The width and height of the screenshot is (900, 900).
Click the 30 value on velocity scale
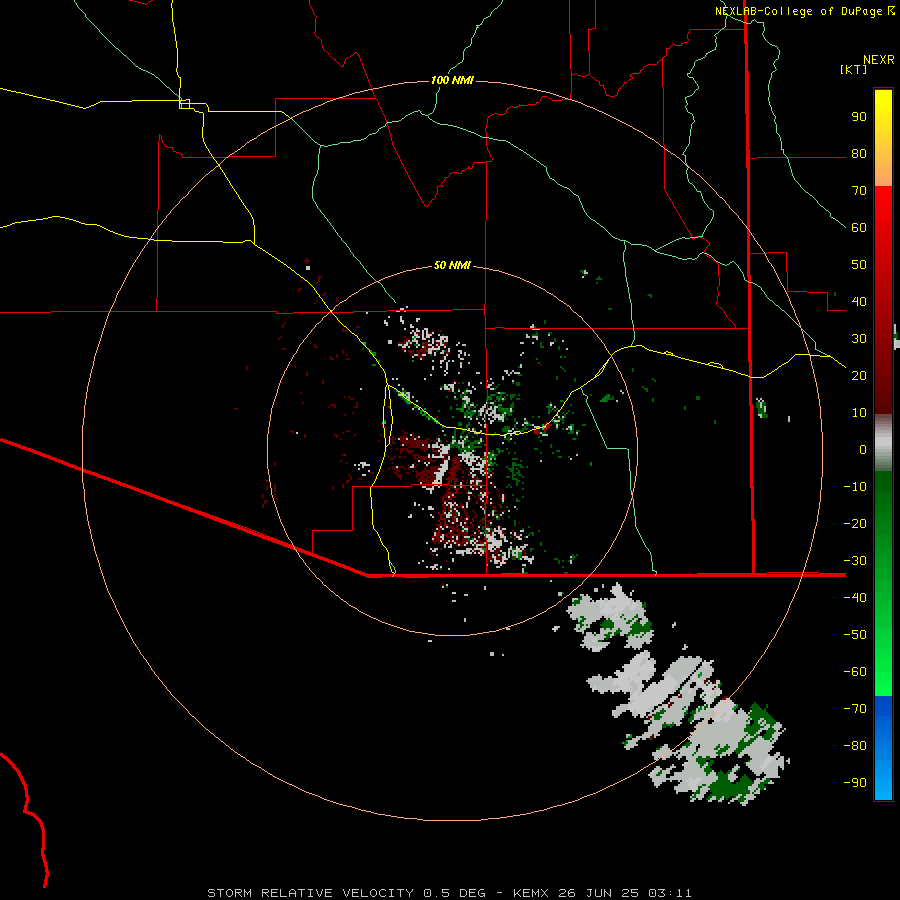(859, 339)
